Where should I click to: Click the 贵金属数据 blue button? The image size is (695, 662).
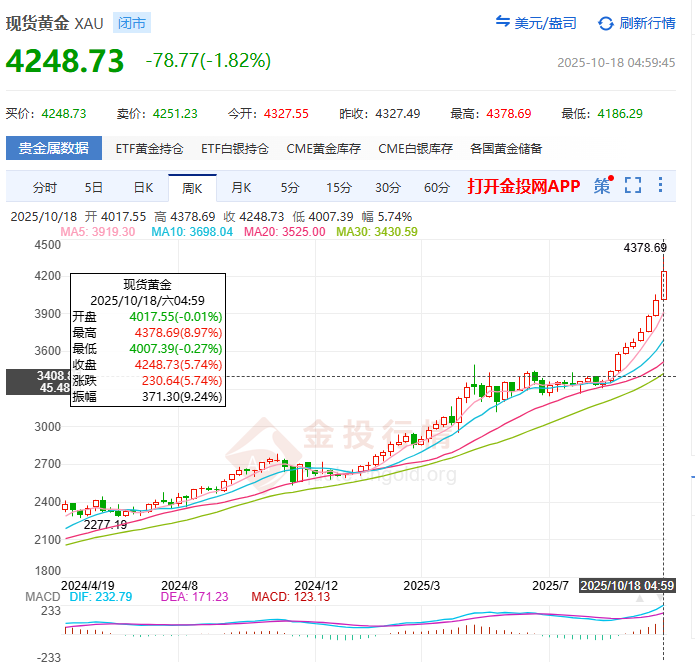(x=54, y=148)
